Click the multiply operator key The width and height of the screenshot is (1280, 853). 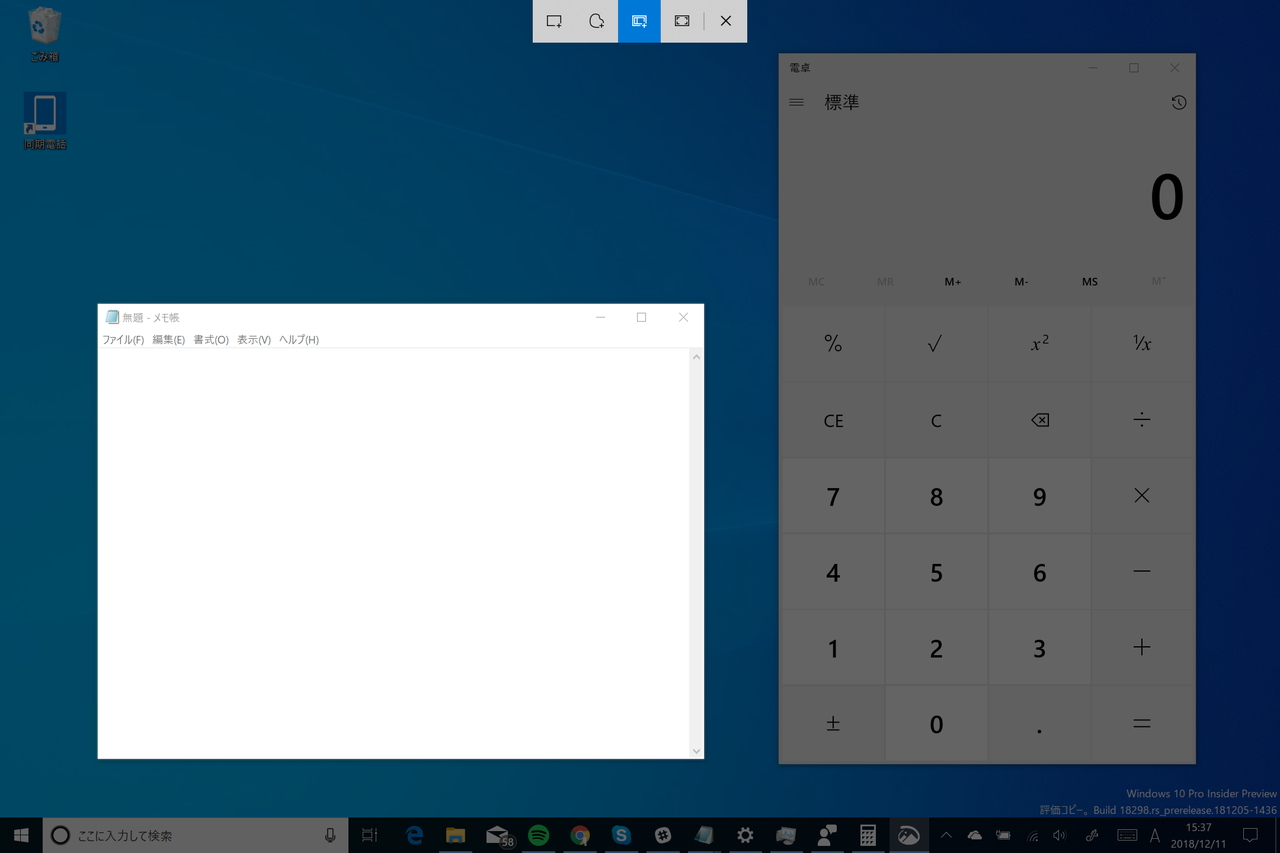[x=1142, y=496]
